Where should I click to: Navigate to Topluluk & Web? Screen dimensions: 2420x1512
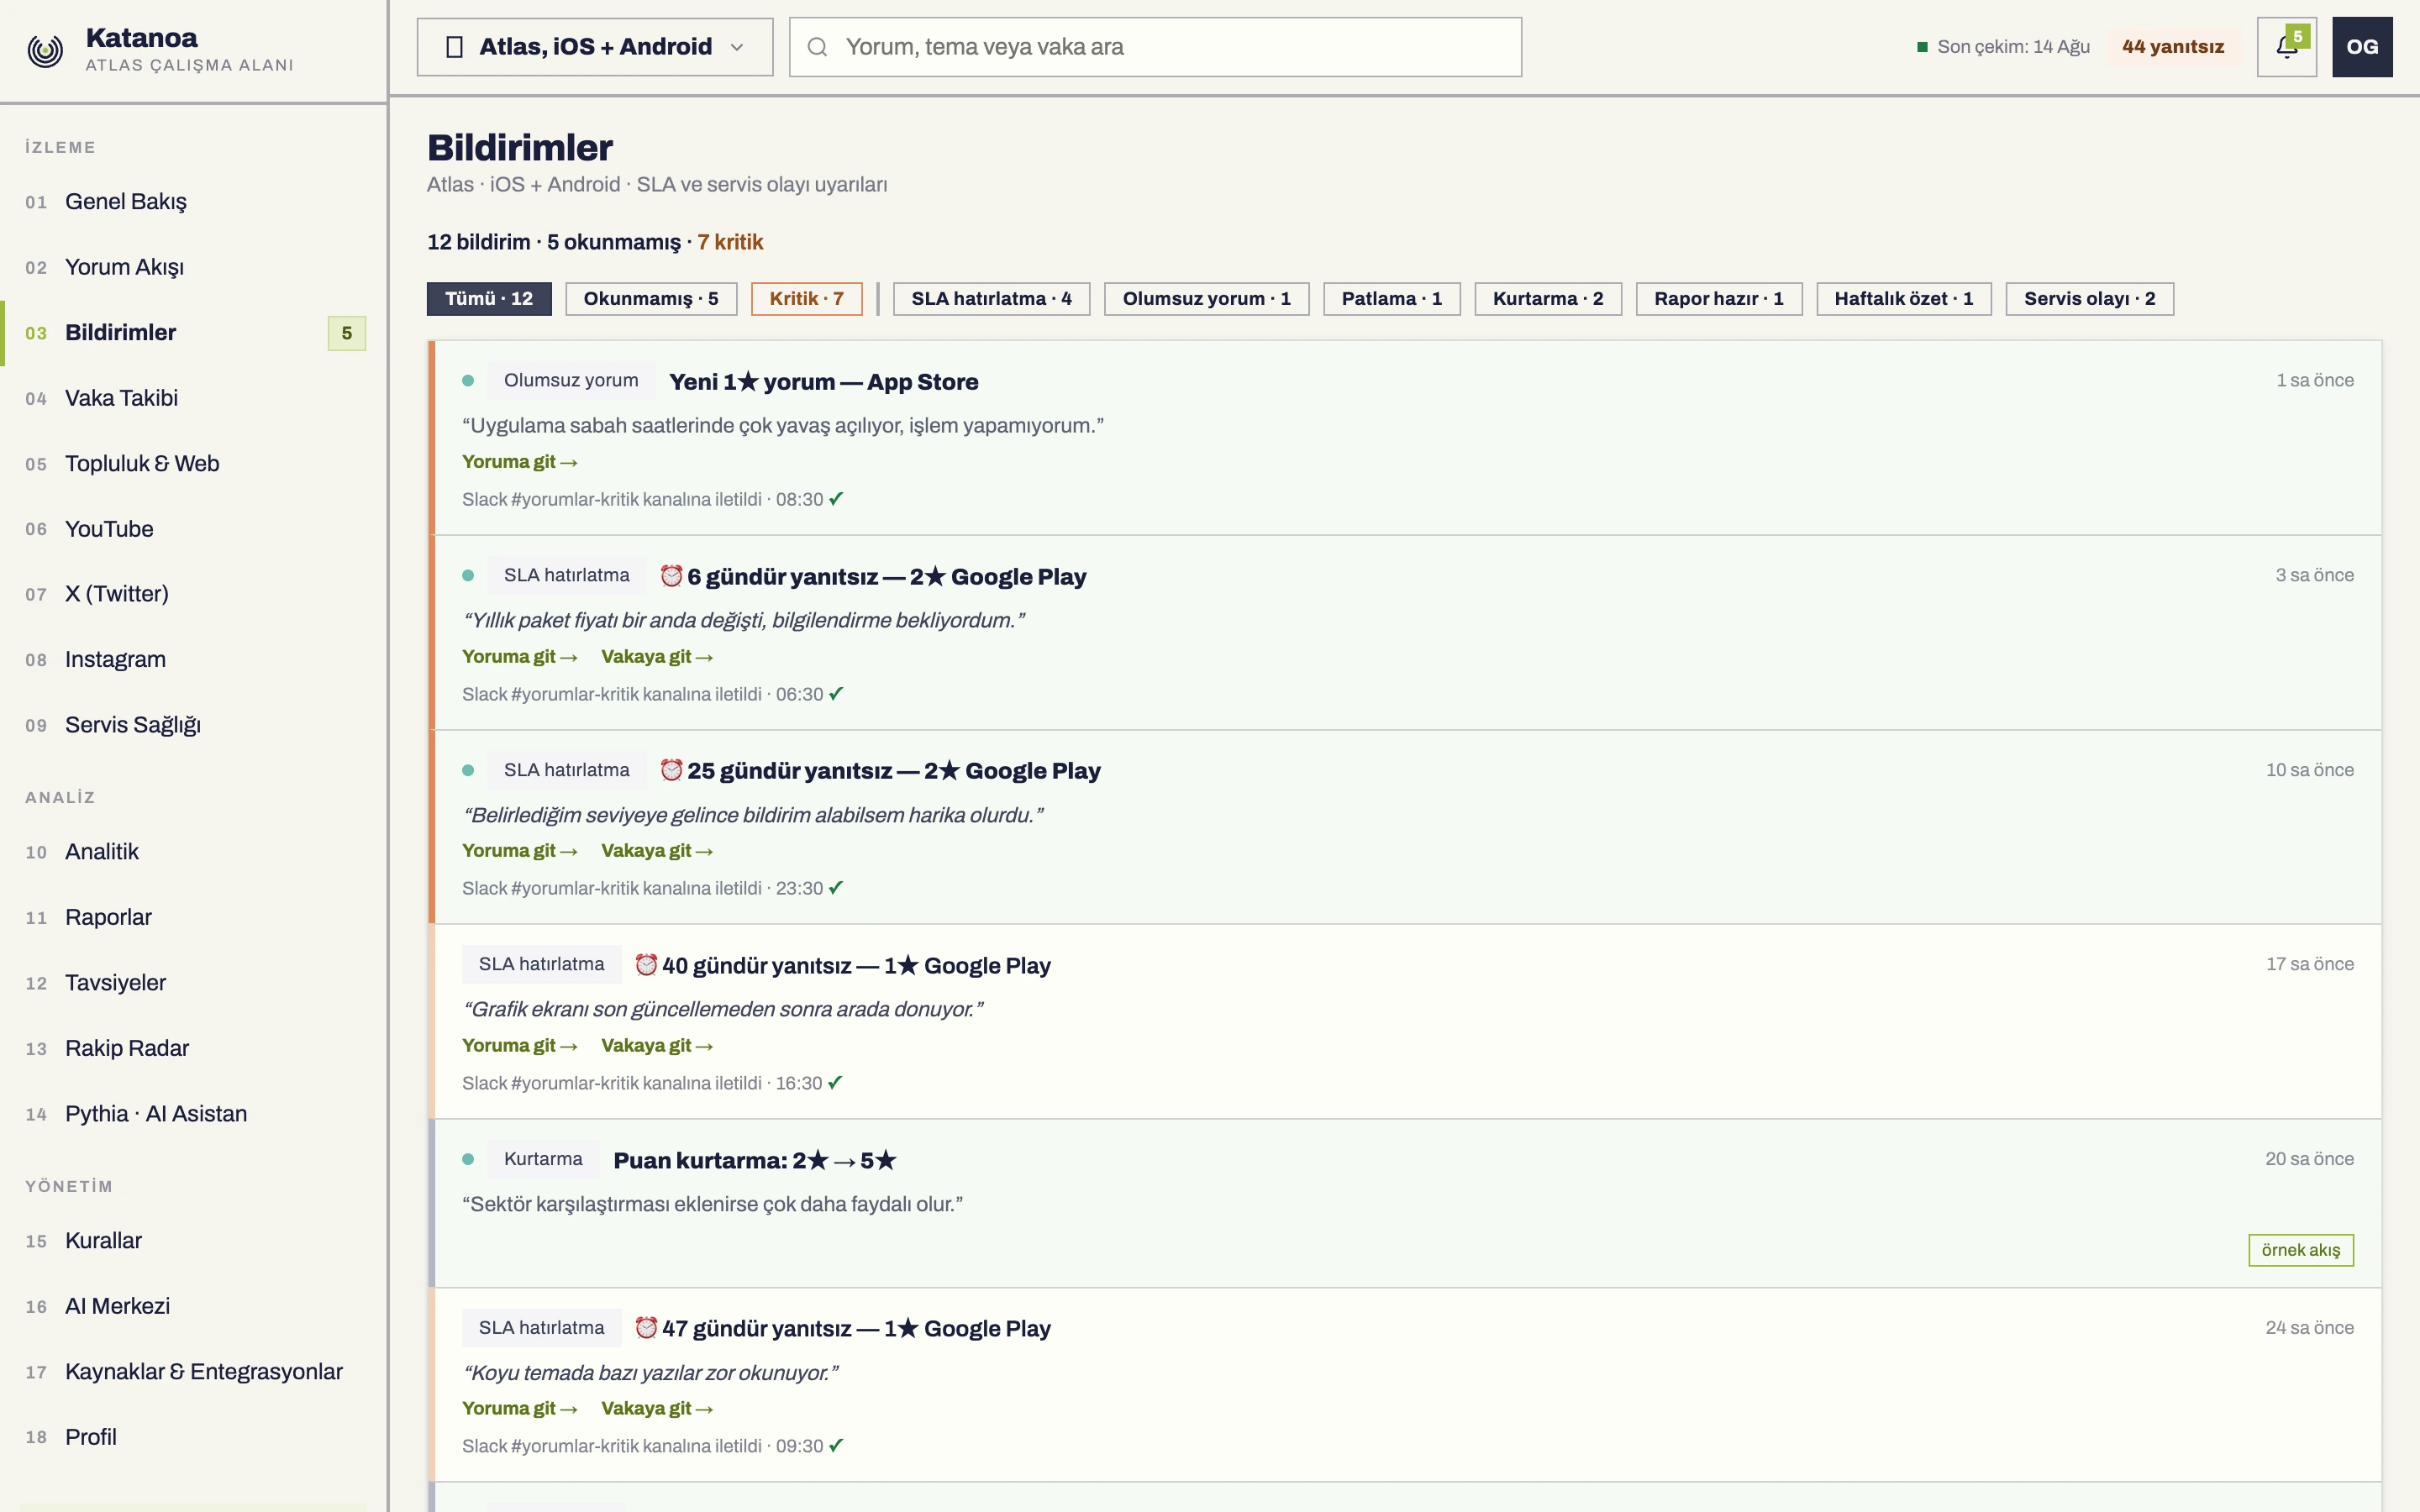point(194,464)
